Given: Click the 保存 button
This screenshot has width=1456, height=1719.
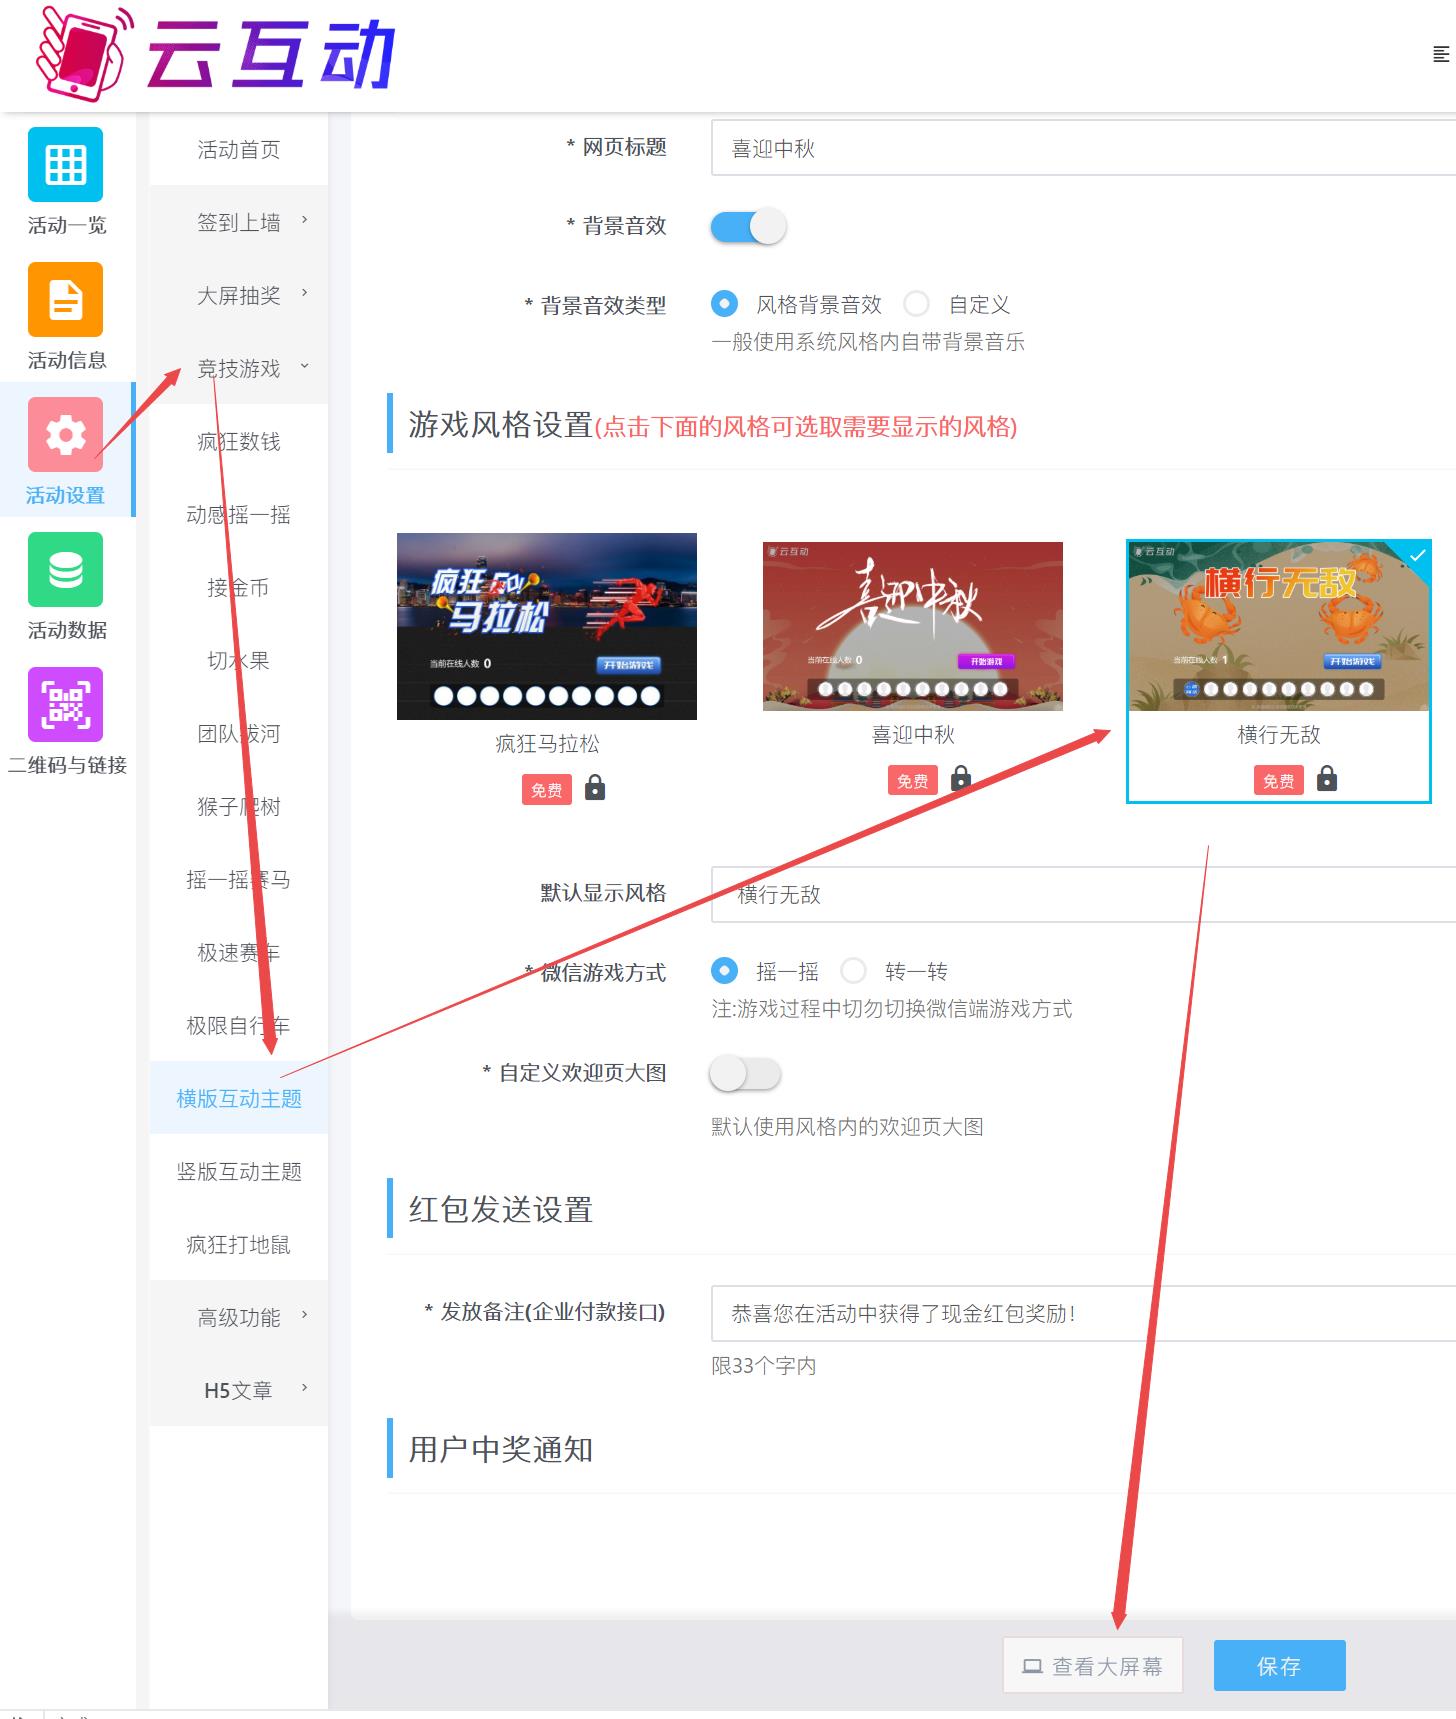Looking at the screenshot, I should [1279, 1666].
